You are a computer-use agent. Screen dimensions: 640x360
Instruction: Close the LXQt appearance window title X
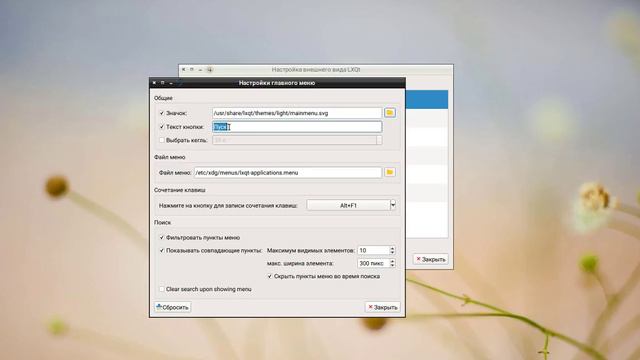click(183, 70)
